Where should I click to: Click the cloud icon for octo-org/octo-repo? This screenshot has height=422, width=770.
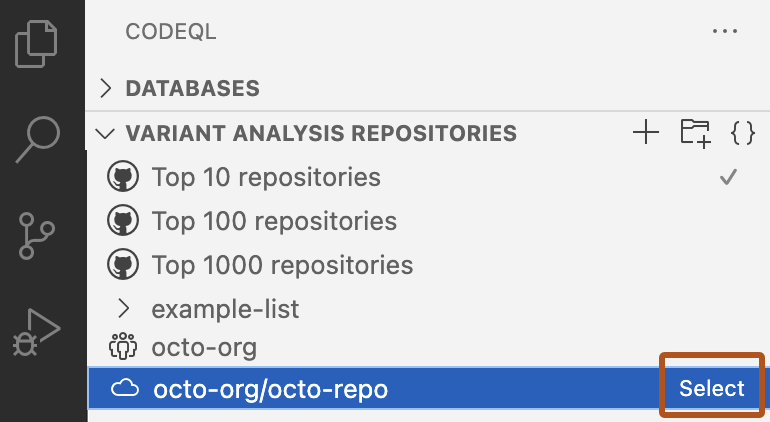(124, 390)
